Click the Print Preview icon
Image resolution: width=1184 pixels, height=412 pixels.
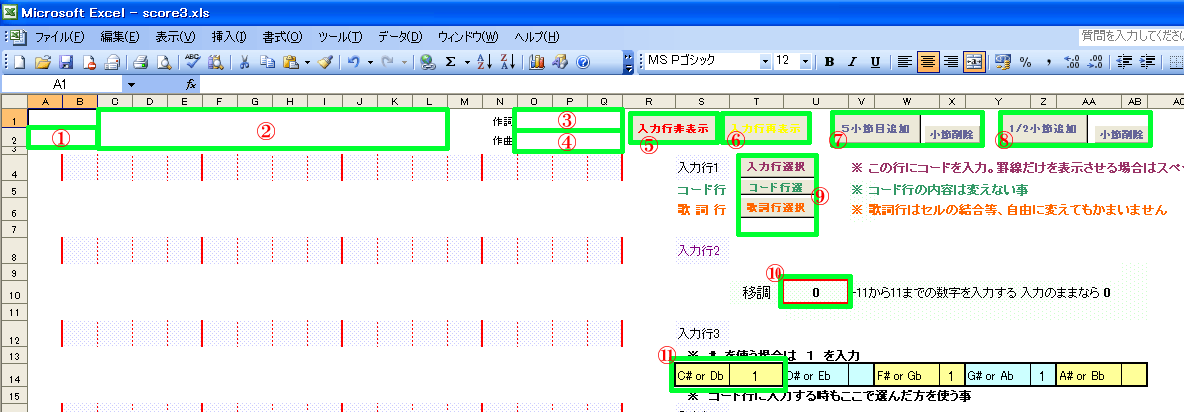point(162,62)
